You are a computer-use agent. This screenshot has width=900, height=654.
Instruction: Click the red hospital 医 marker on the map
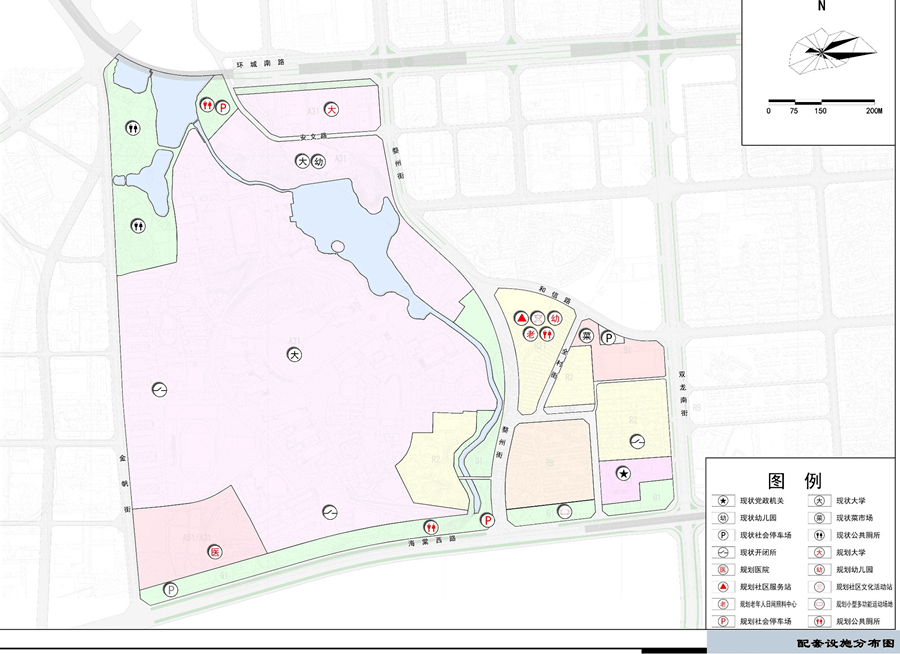click(x=214, y=551)
